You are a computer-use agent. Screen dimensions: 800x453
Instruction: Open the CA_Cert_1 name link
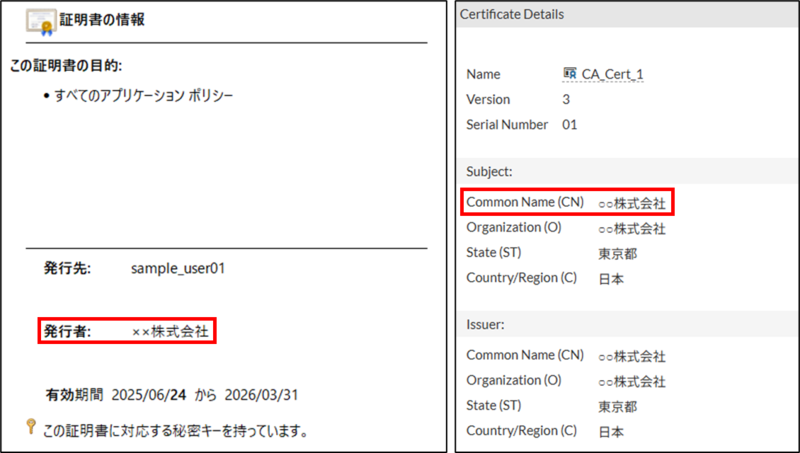pyautogui.click(x=612, y=74)
